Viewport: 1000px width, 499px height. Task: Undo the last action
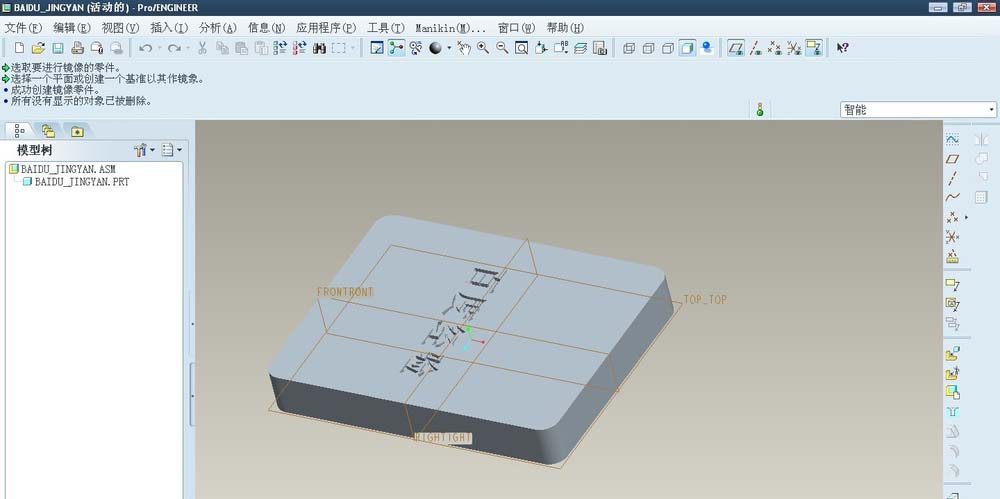145,48
